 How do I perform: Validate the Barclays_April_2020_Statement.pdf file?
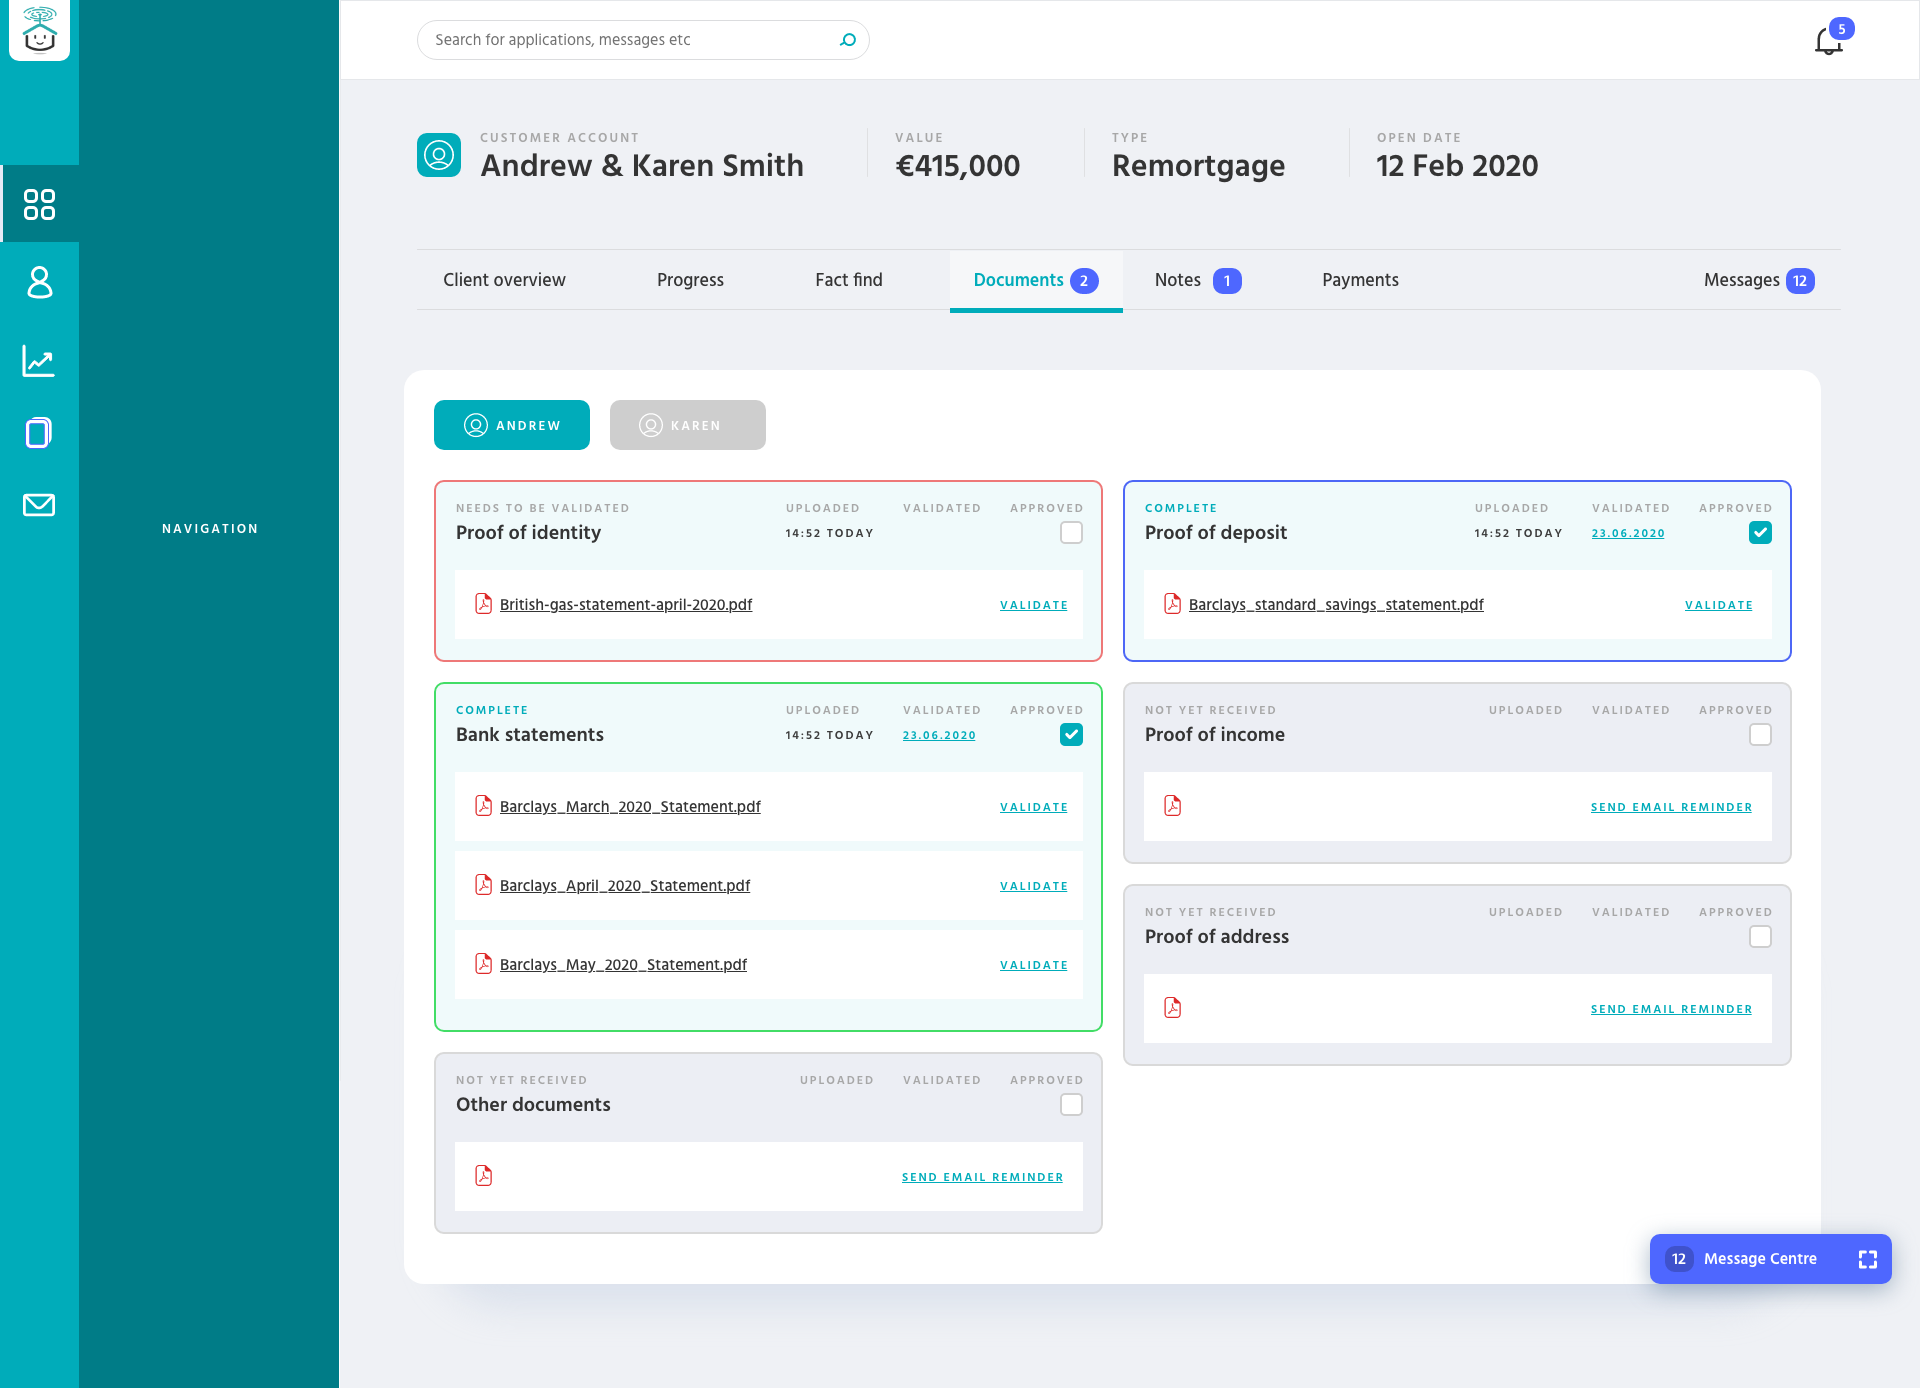point(1033,886)
